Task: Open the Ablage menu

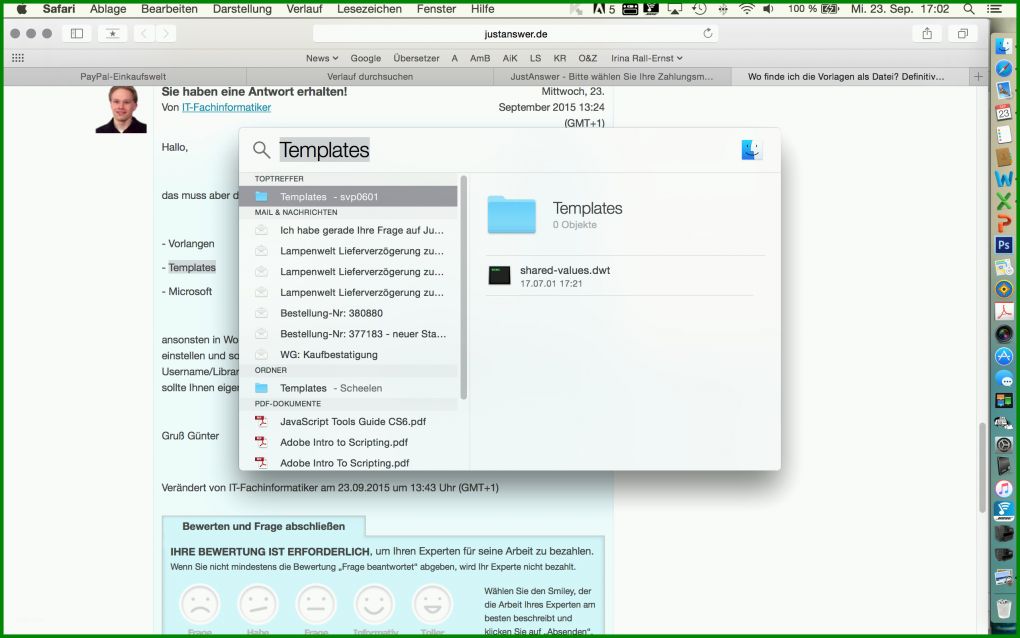Action: pos(108,9)
